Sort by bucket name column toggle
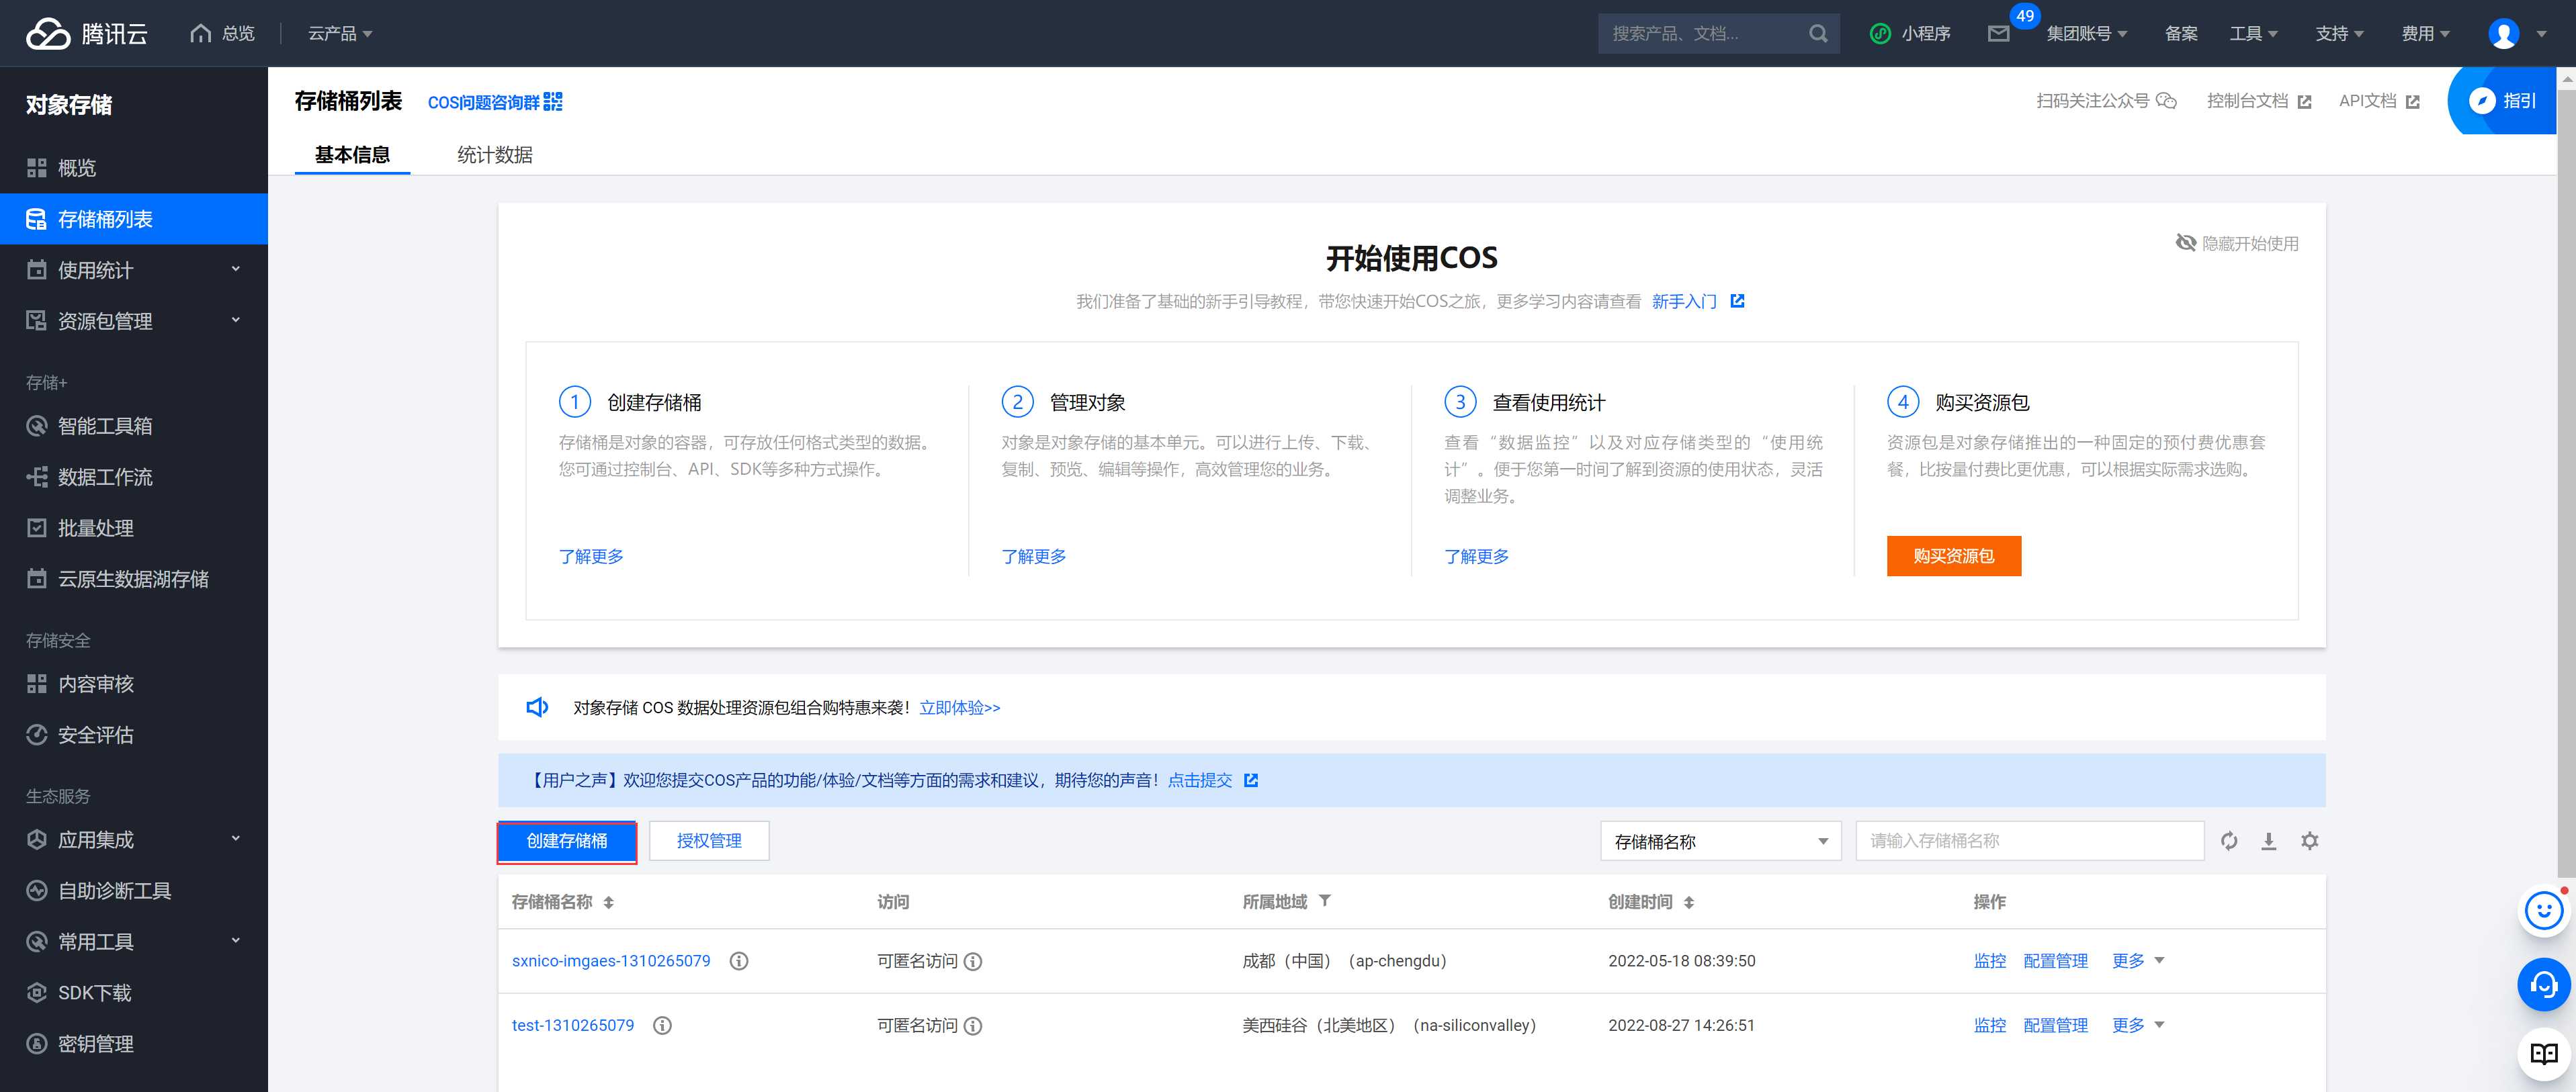Image resolution: width=2576 pixels, height=1092 pixels. coord(608,903)
